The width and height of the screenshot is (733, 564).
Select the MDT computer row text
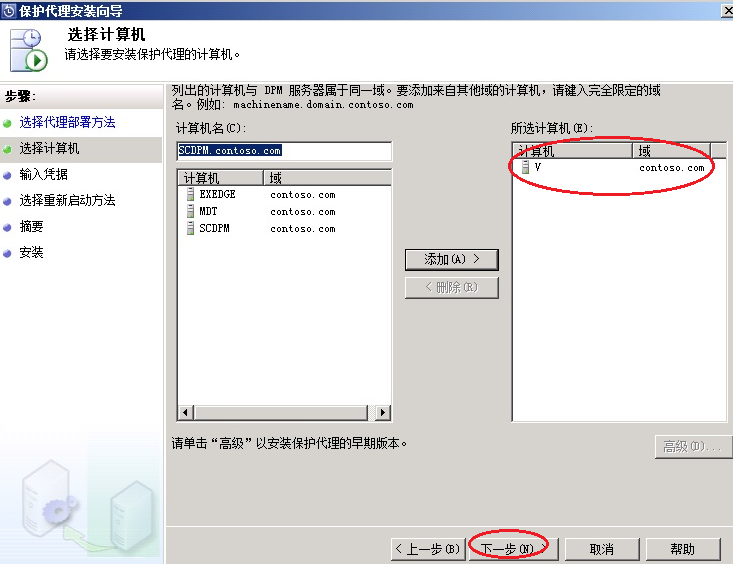tap(208, 211)
